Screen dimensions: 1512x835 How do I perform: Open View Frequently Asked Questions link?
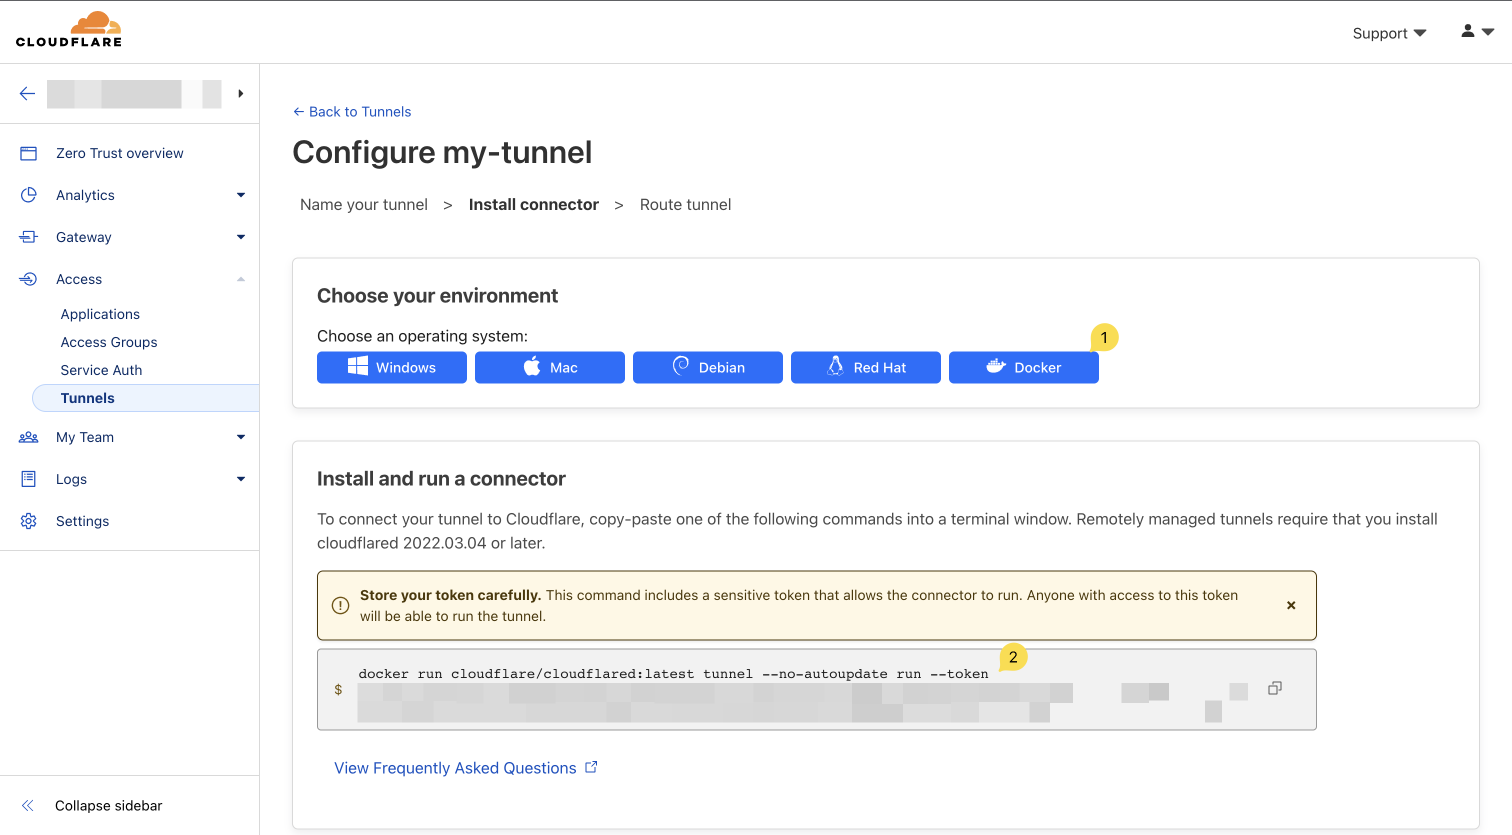pos(455,768)
